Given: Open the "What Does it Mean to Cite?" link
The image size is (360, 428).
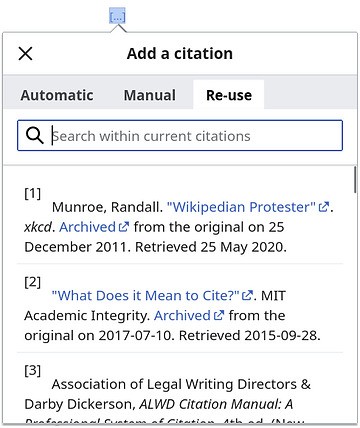Looking at the screenshot, I should pyautogui.click(x=146, y=295).
